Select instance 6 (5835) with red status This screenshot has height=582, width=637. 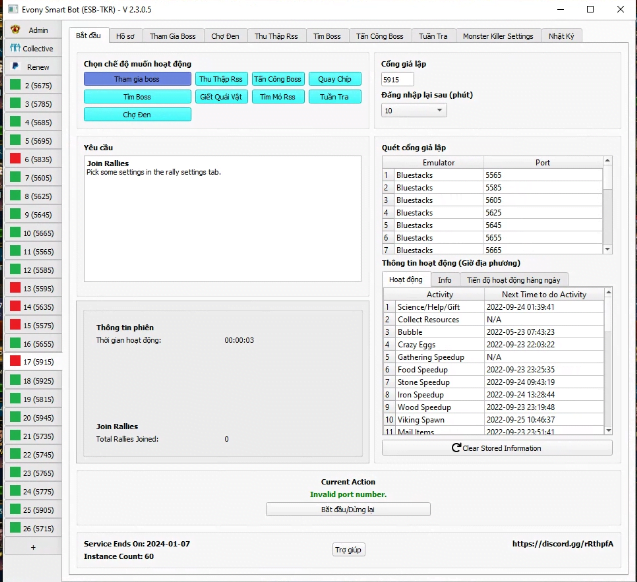(31, 159)
